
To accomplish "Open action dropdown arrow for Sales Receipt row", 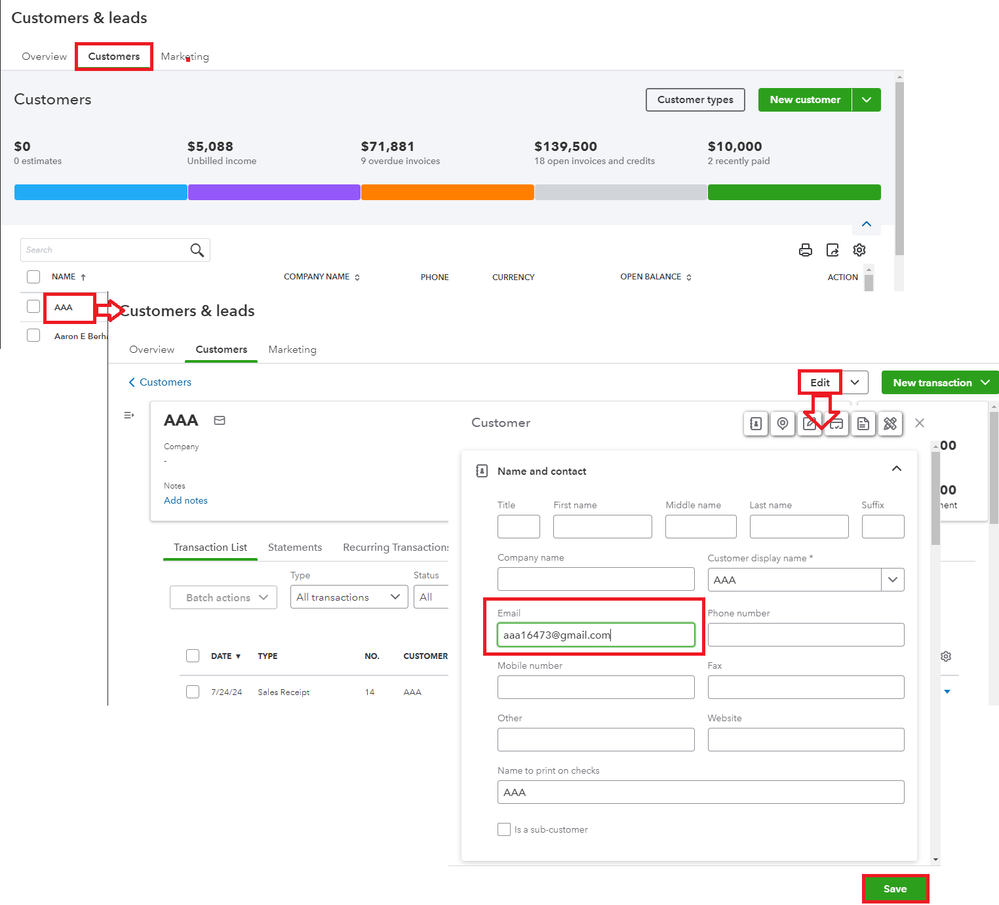I will tap(947, 692).
